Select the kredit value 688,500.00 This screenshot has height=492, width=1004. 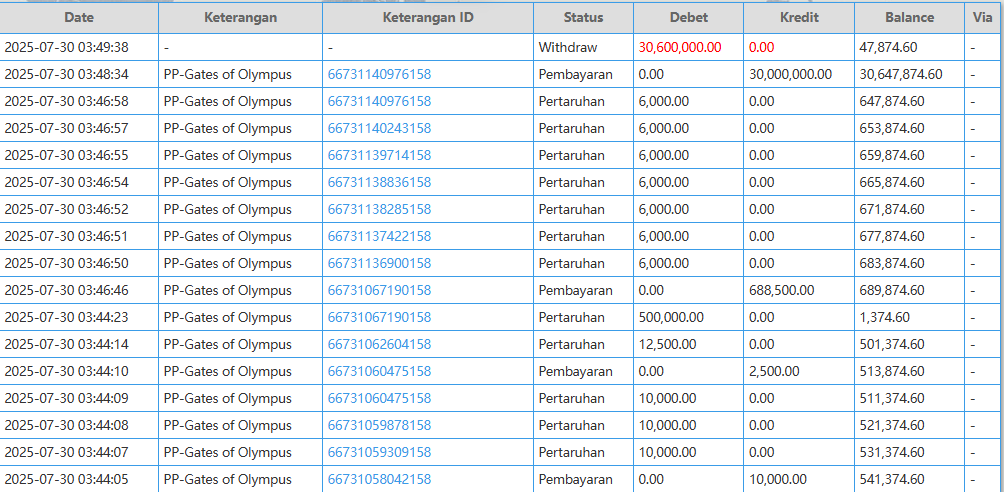click(x=781, y=290)
